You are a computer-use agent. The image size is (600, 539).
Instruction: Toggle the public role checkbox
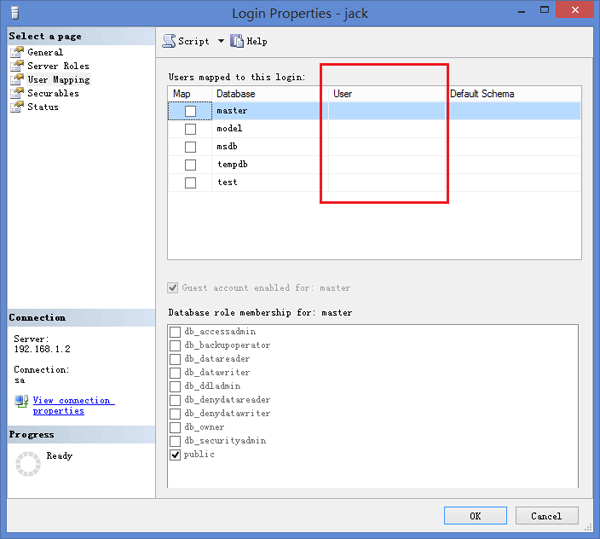[175, 455]
